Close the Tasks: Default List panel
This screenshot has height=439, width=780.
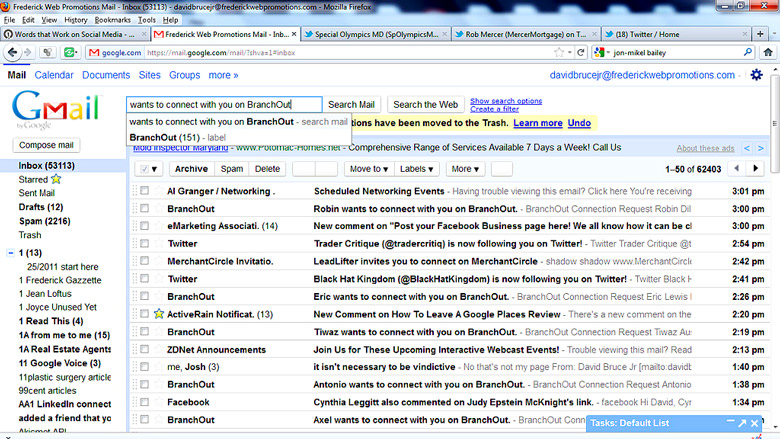[x=755, y=423]
